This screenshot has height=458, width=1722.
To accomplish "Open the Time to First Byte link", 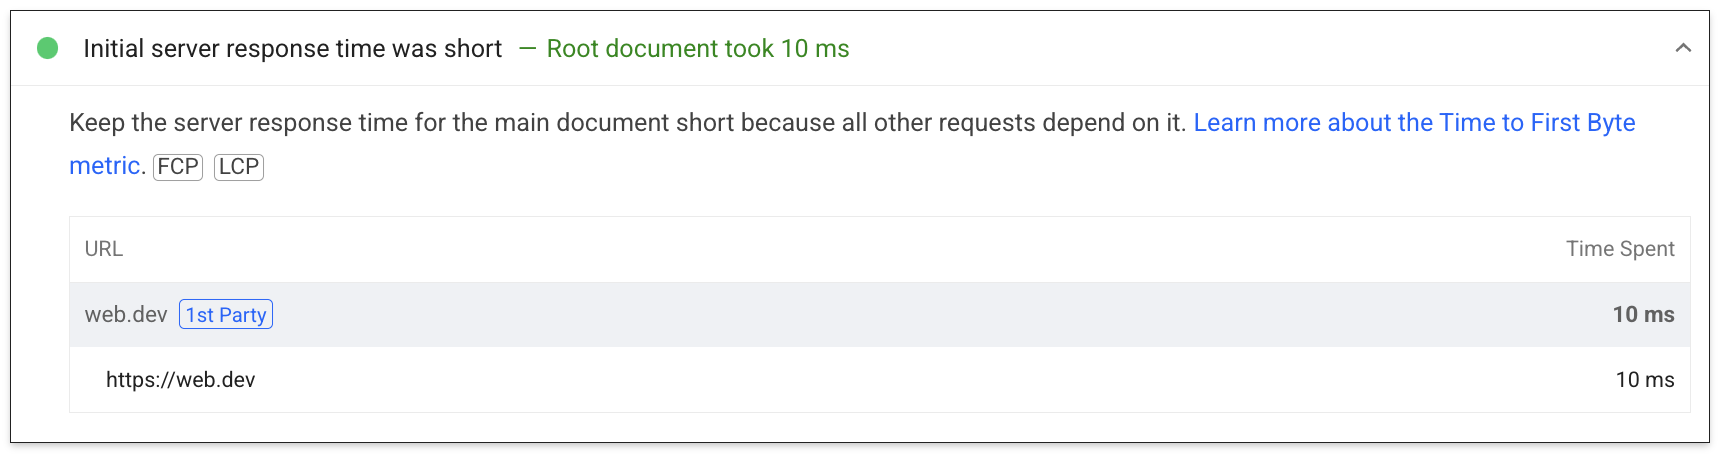I will pos(1414,123).
